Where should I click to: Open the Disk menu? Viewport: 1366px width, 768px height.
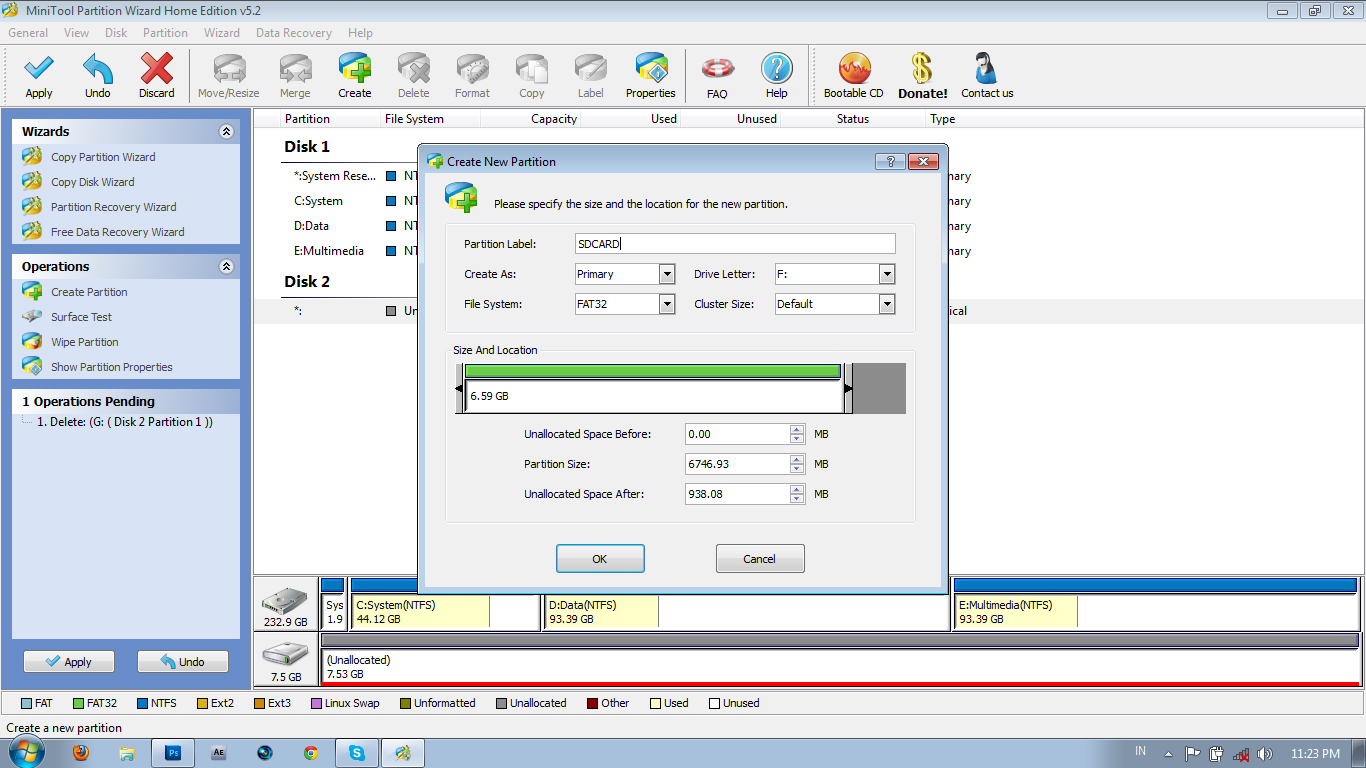click(116, 33)
